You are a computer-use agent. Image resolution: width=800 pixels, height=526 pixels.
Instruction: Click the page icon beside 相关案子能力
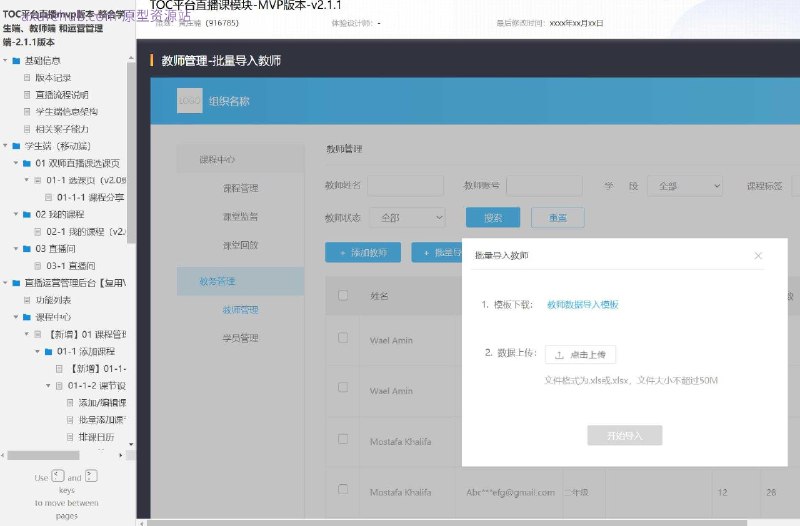(x=27, y=129)
